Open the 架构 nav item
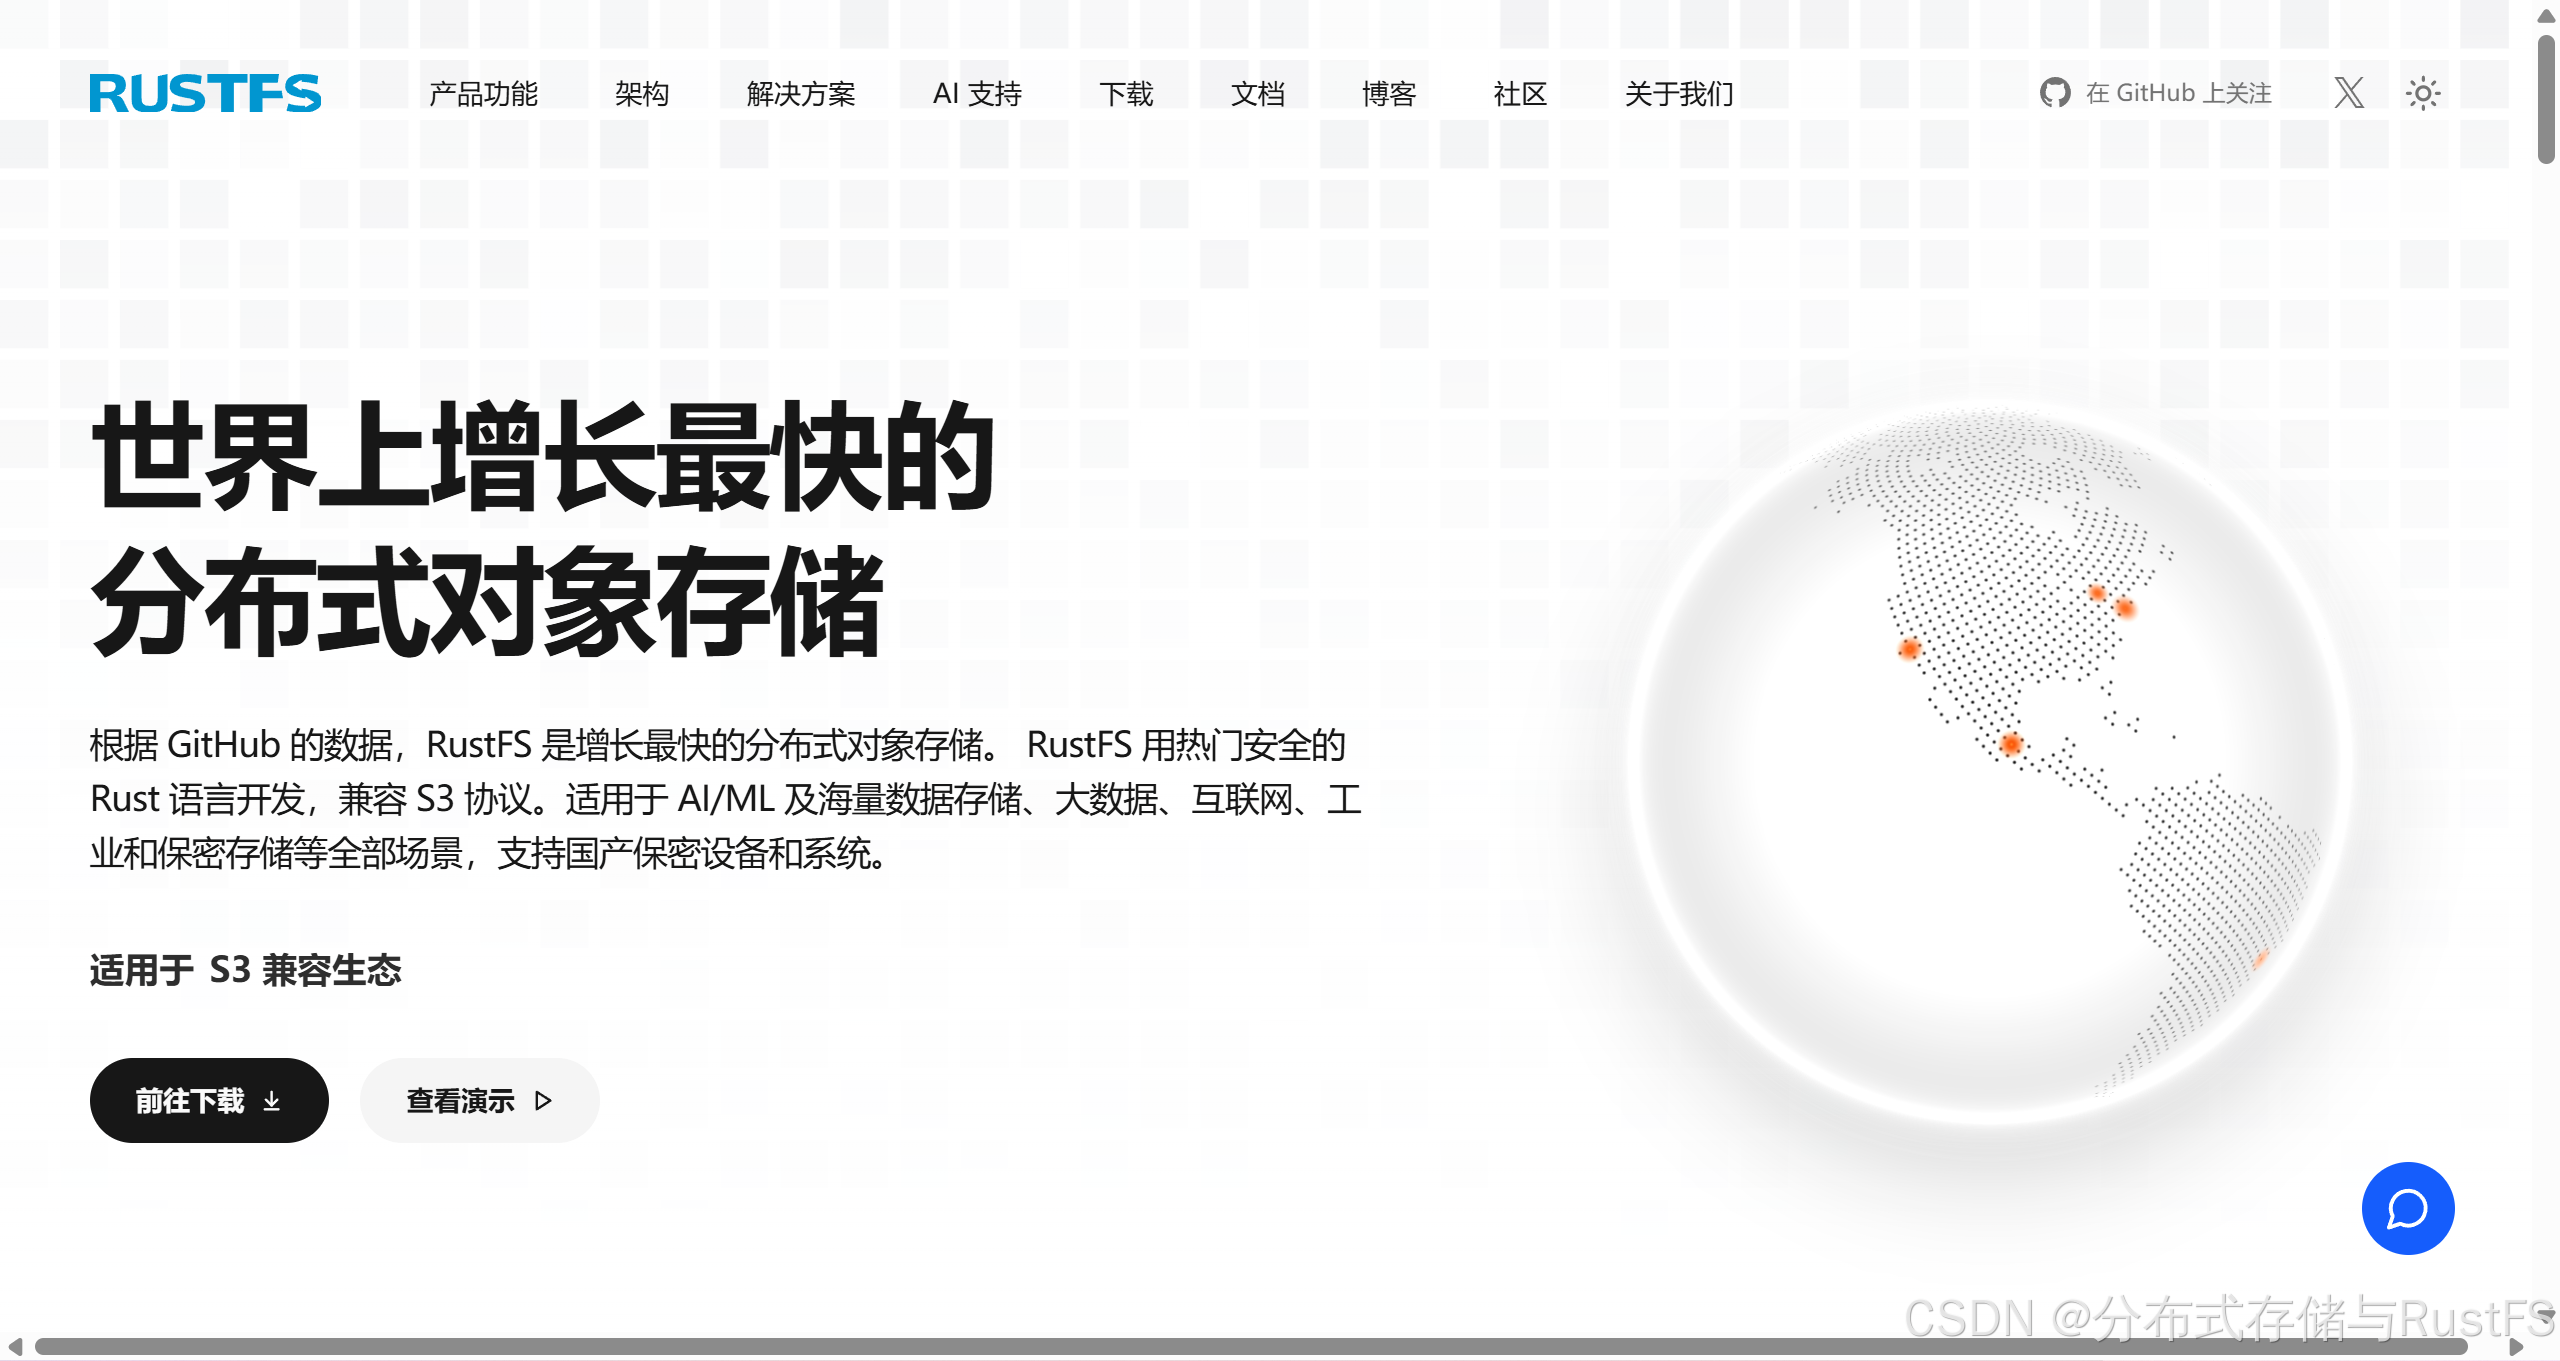2560x1361 pixels. point(641,94)
